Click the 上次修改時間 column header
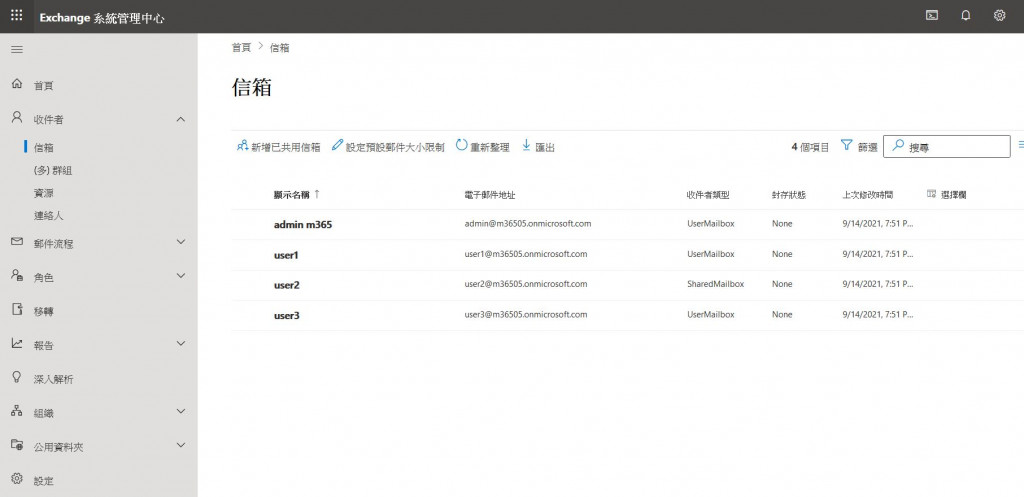This screenshot has height=497, width=1024. (x=867, y=195)
